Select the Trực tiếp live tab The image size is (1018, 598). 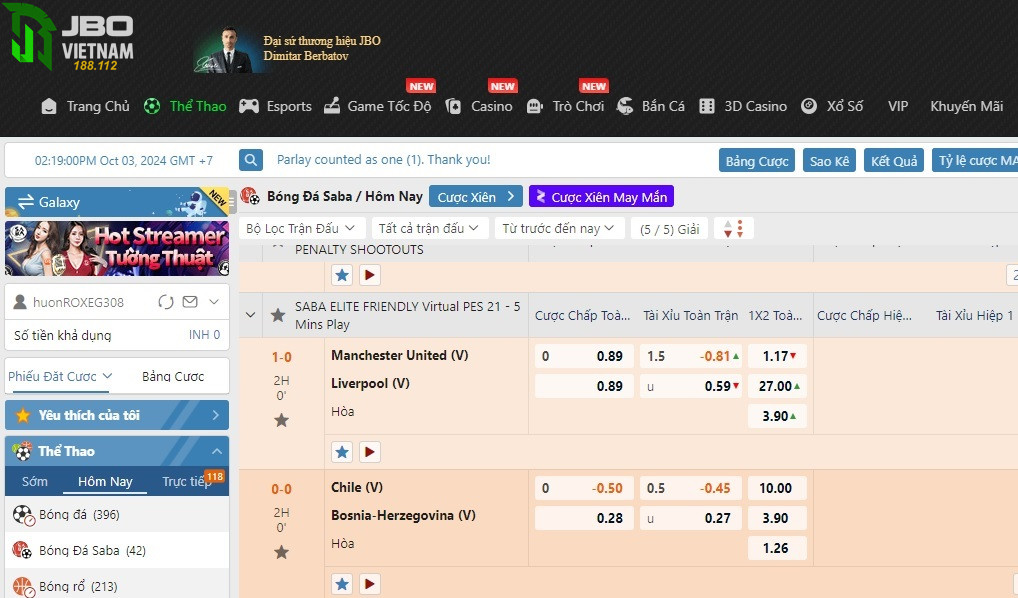point(186,481)
